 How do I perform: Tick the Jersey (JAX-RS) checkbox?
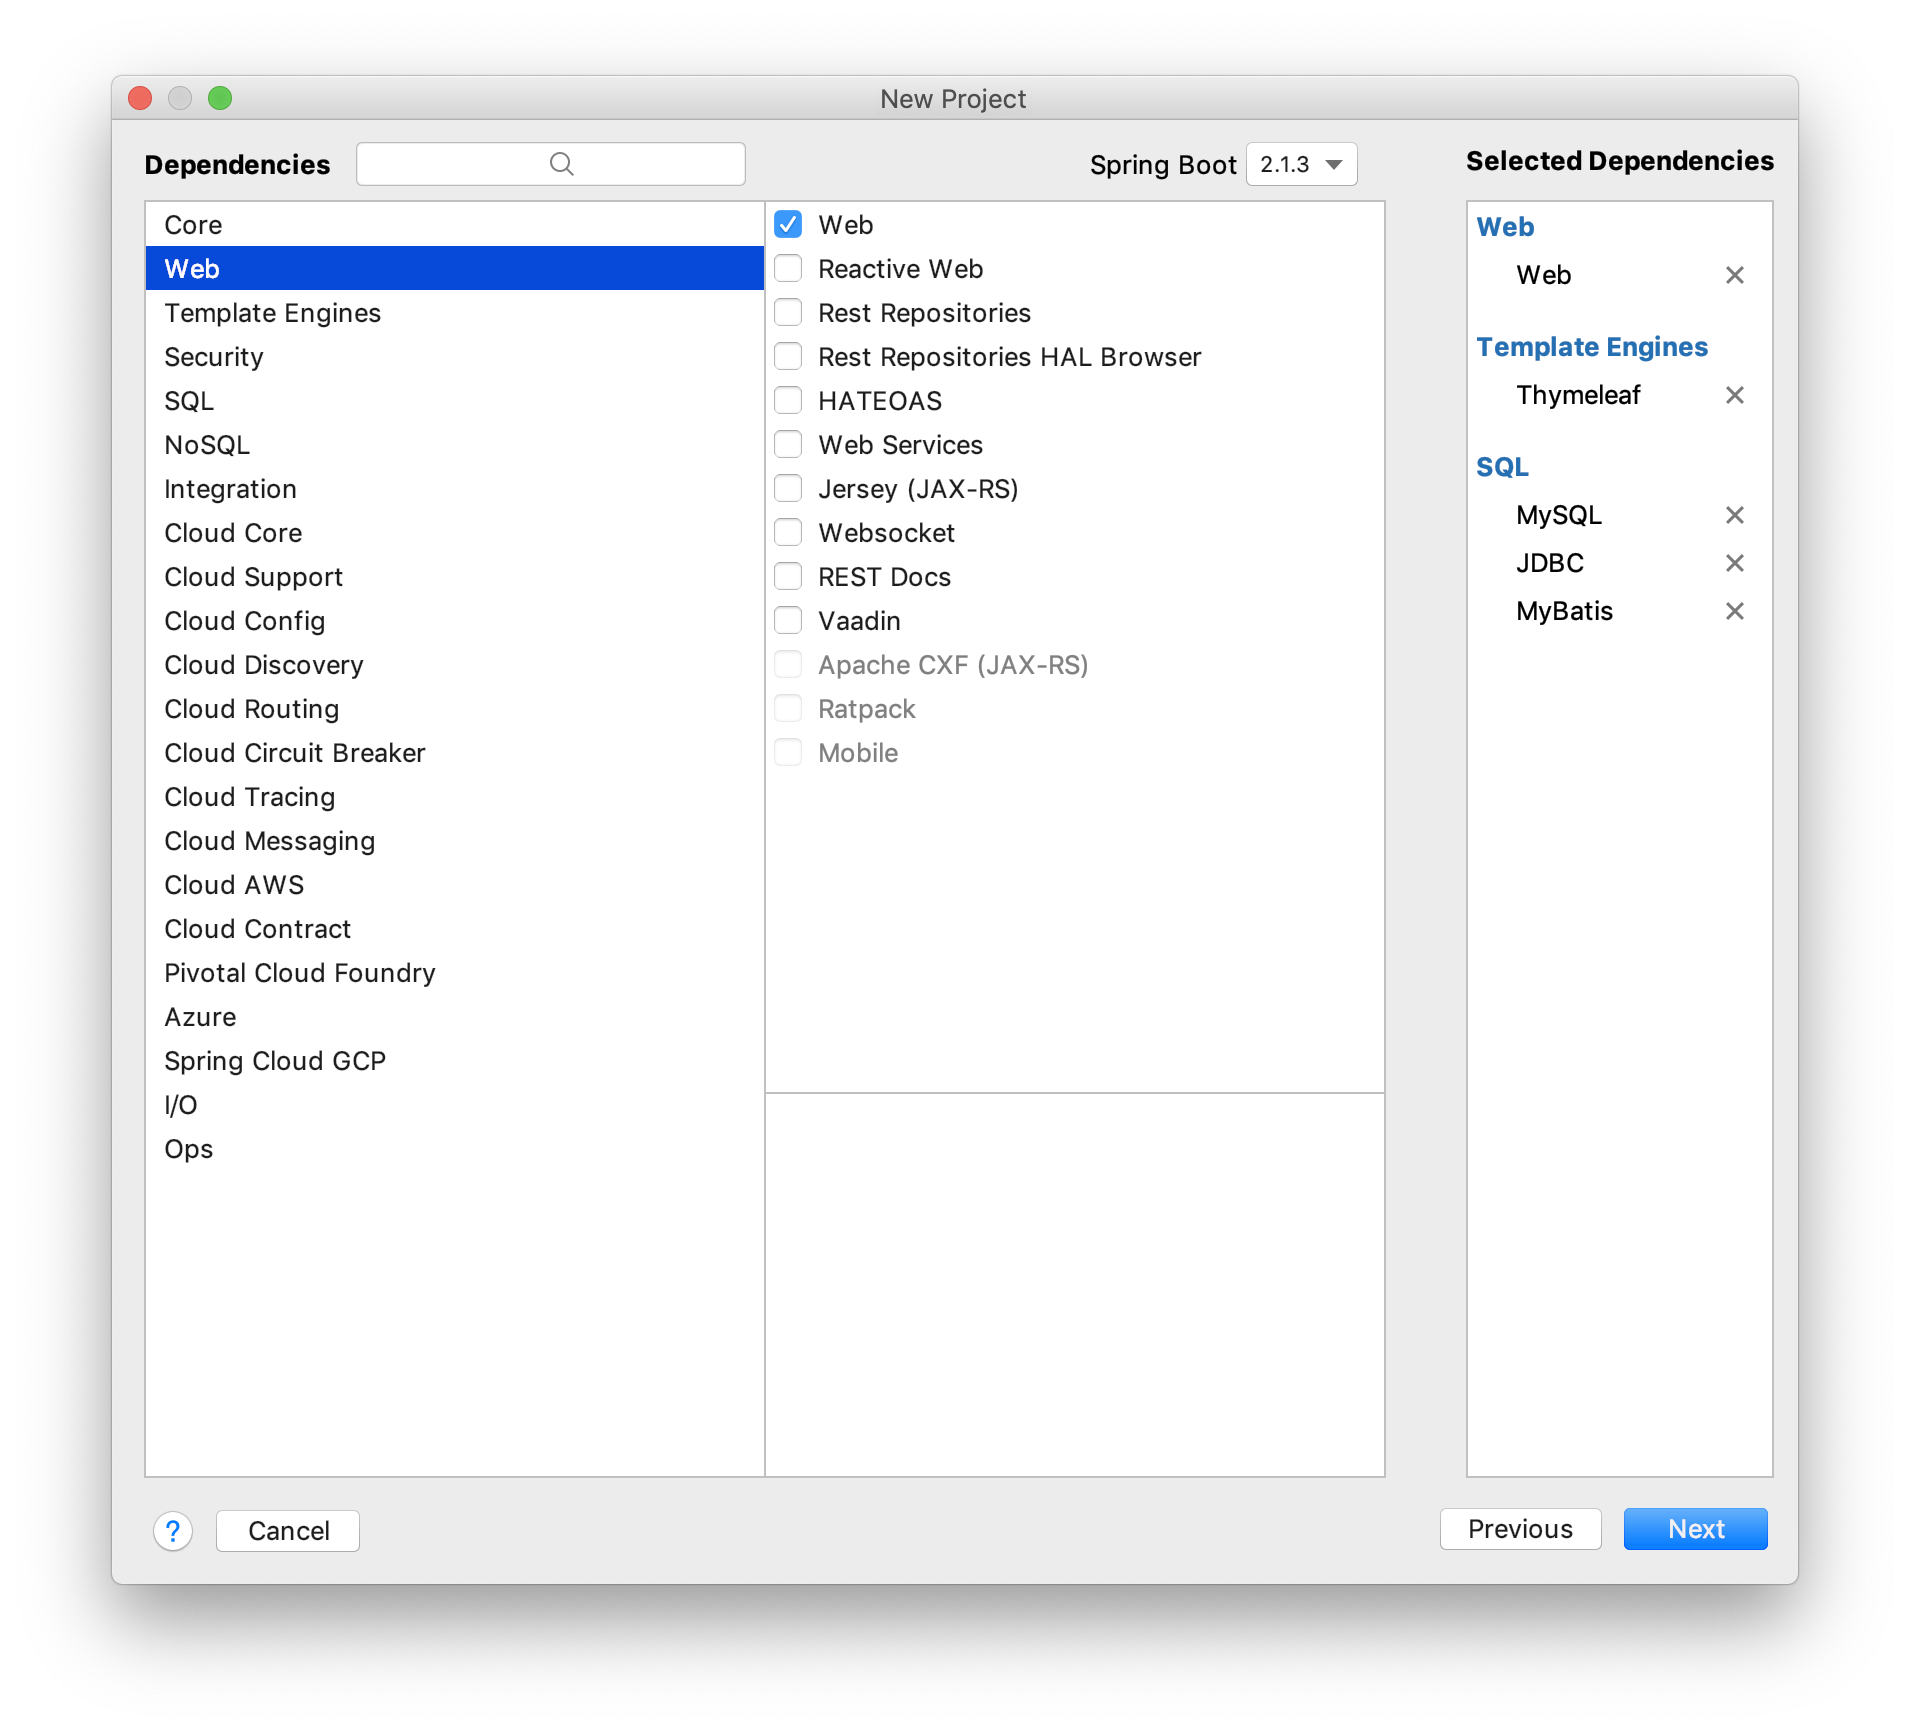pyautogui.click(x=788, y=488)
